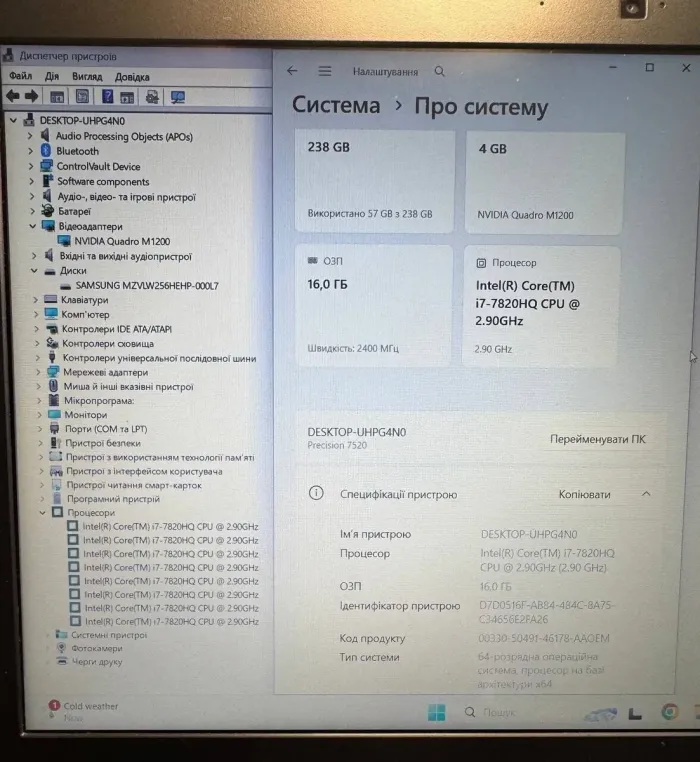Screen dimensions: 700x762
Task: Select the Комп'ютер tree item
Action: [x=85, y=314]
